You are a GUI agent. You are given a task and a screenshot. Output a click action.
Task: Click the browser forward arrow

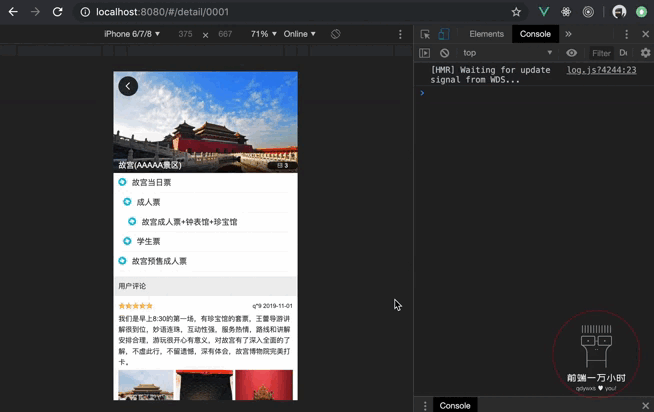35,12
